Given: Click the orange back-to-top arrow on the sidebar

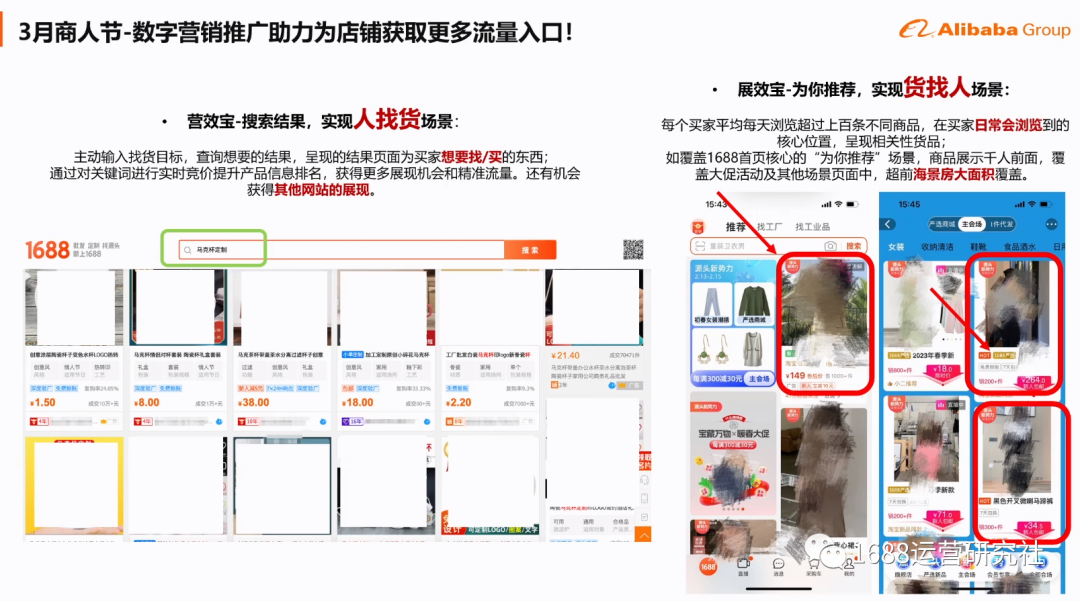Looking at the screenshot, I should (643, 534).
